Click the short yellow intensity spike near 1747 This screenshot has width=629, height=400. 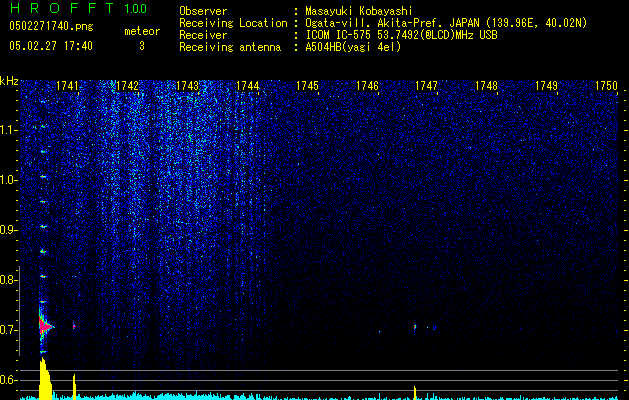415,393
